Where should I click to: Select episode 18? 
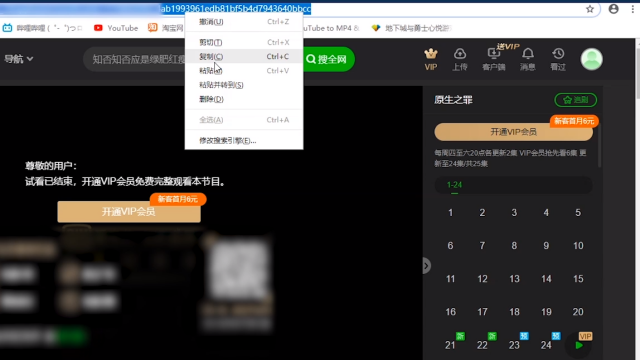click(x=514, y=312)
